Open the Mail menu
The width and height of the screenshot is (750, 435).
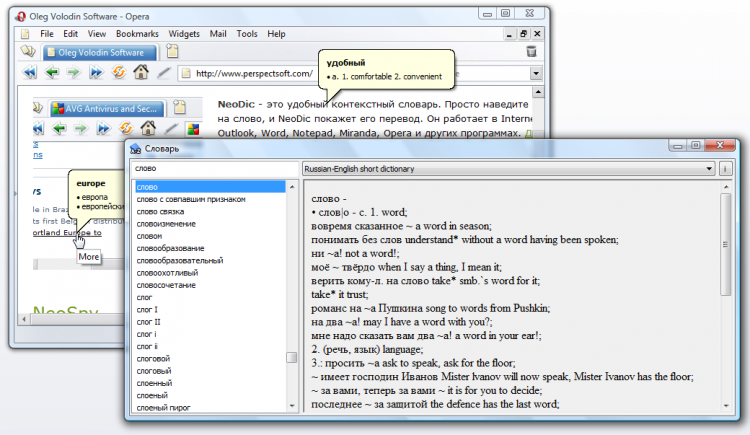[218, 34]
